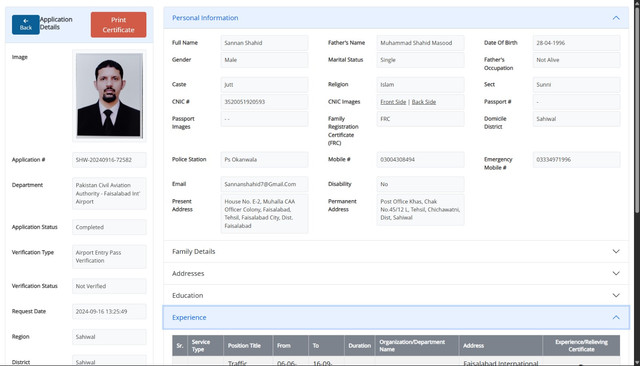
Task: Click the Date Of Birth field
Action: coord(576,43)
